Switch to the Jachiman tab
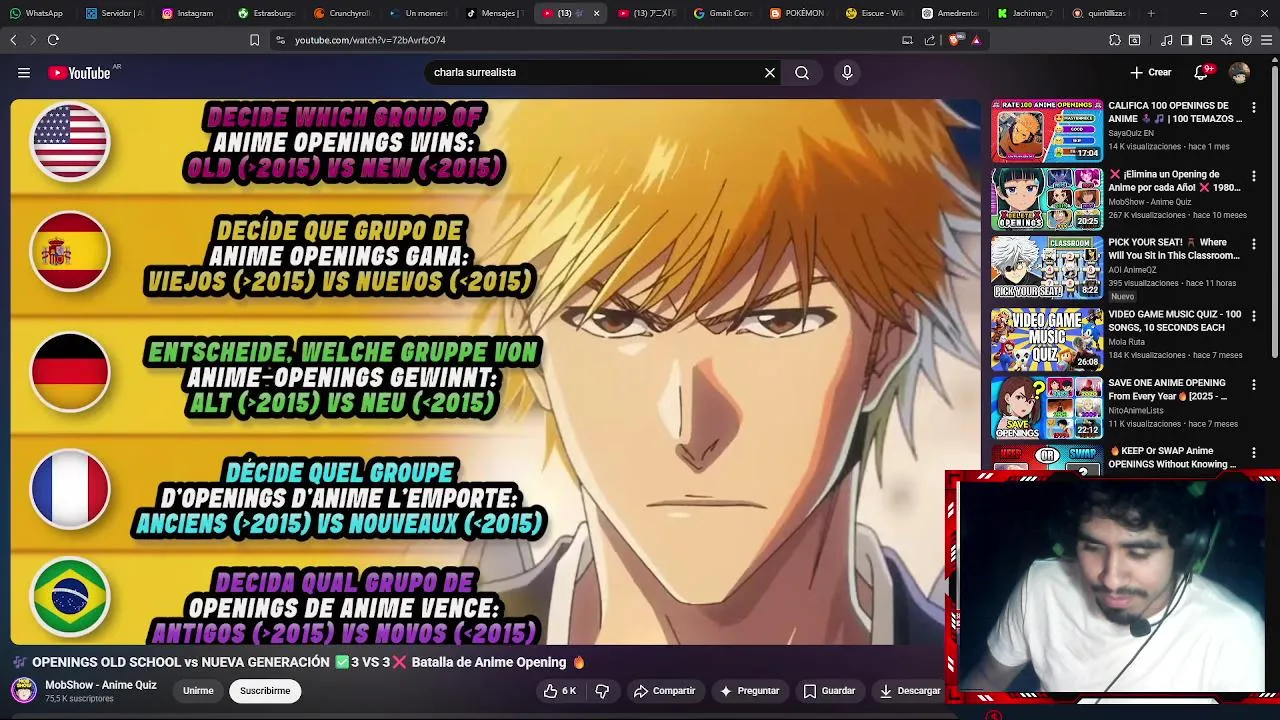 point(1026,13)
